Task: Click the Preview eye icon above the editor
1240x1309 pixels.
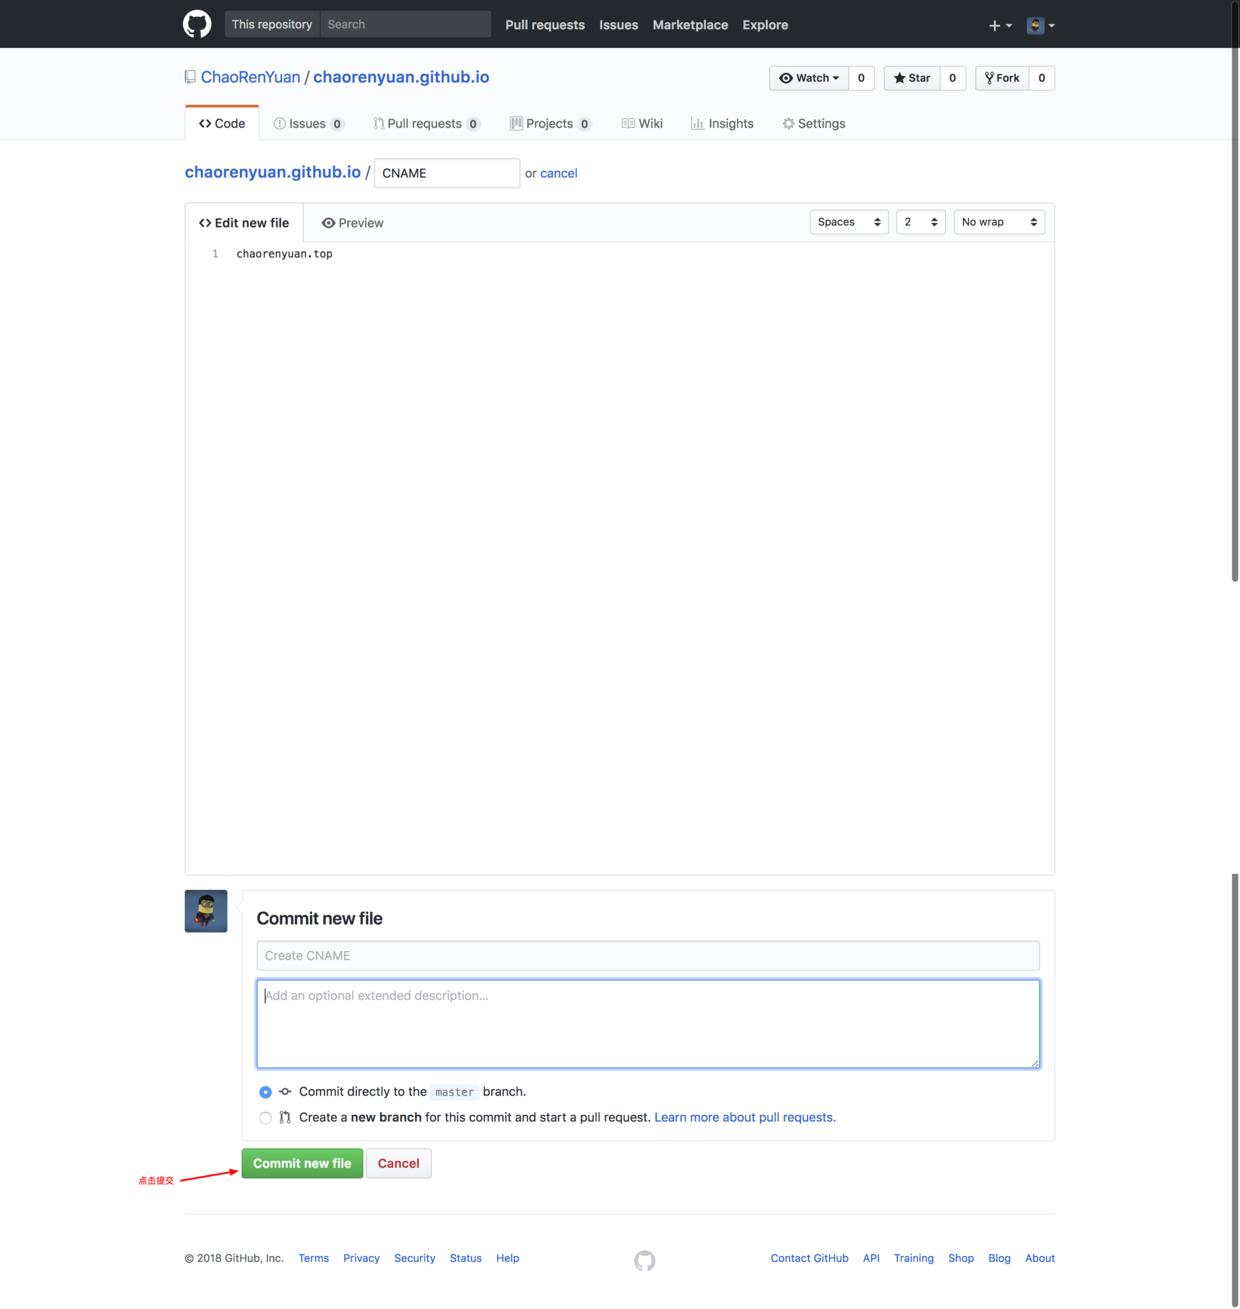Action: (329, 222)
